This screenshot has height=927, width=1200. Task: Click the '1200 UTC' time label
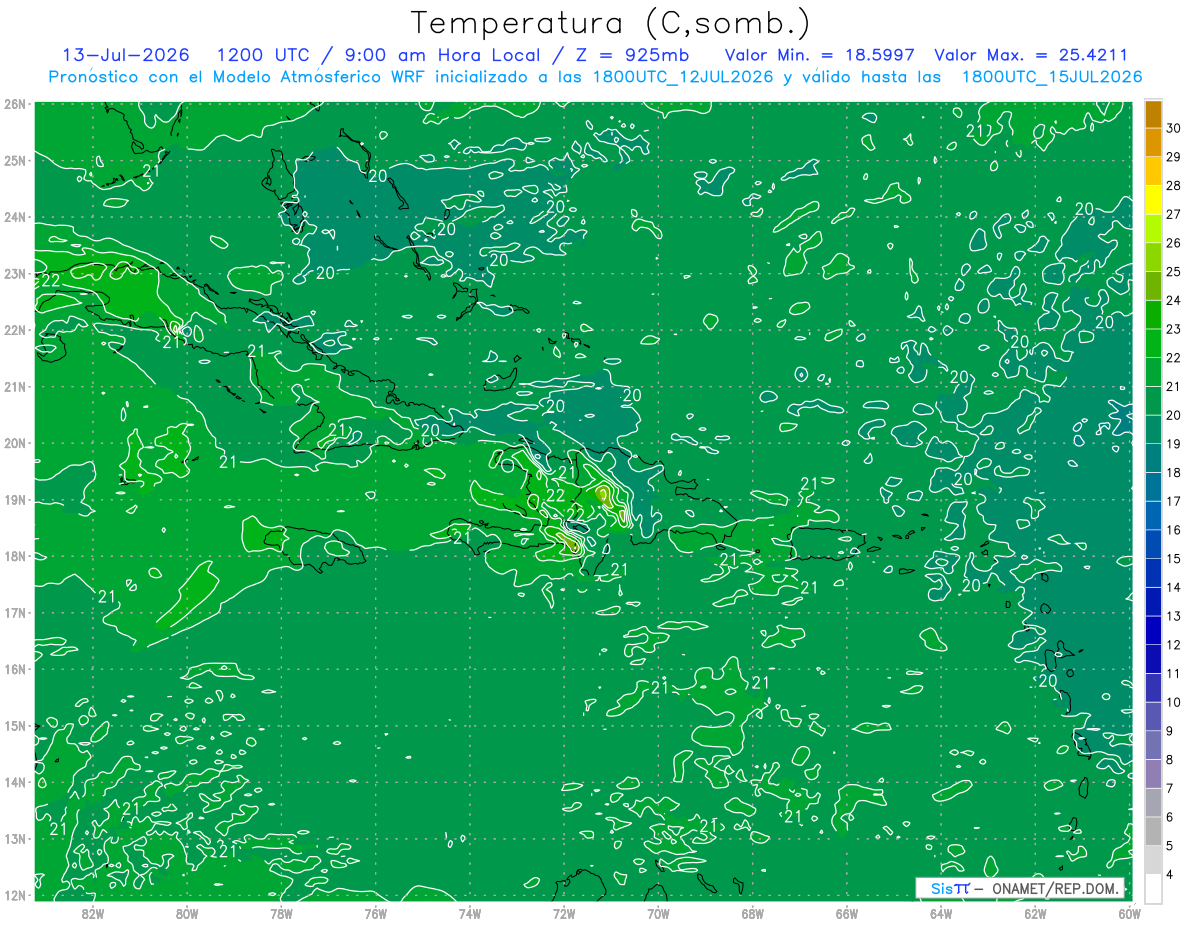pyautogui.click(x=263, y=55)
